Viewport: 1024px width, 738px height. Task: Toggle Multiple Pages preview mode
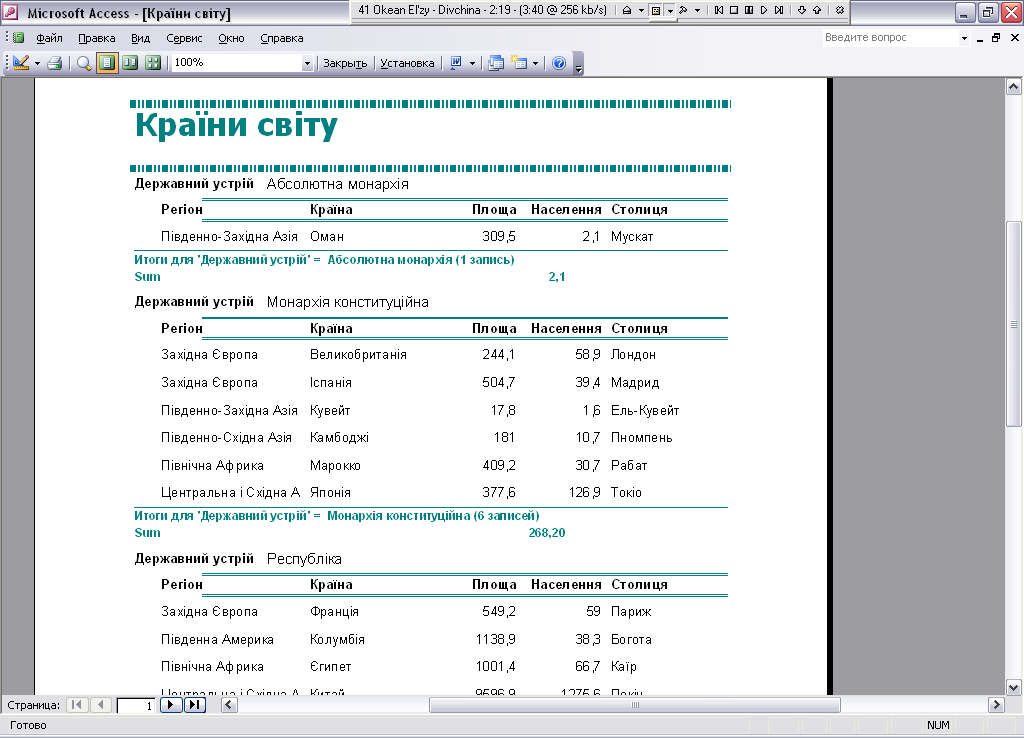(x=153, y=63)
